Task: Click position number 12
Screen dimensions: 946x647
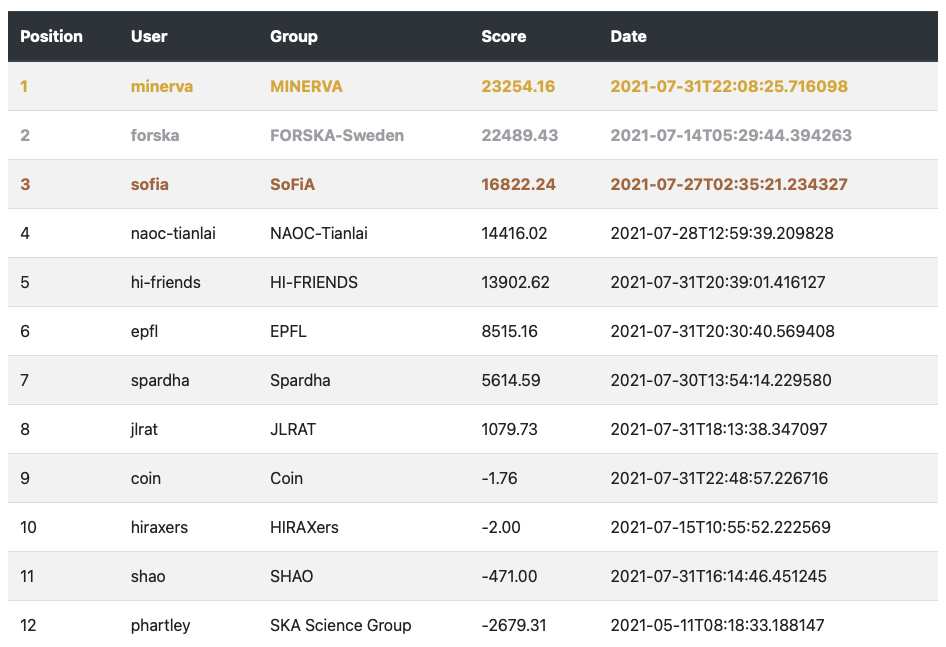Action: [28, 625]
